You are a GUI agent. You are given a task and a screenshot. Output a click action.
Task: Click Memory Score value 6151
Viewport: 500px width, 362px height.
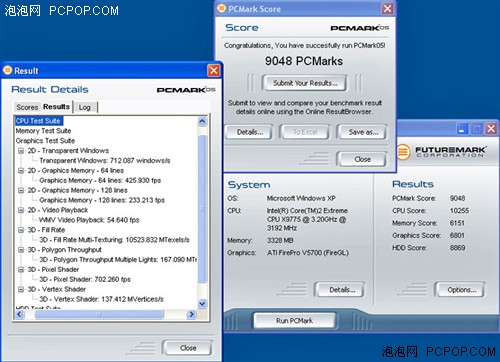(x=457, y=223)
